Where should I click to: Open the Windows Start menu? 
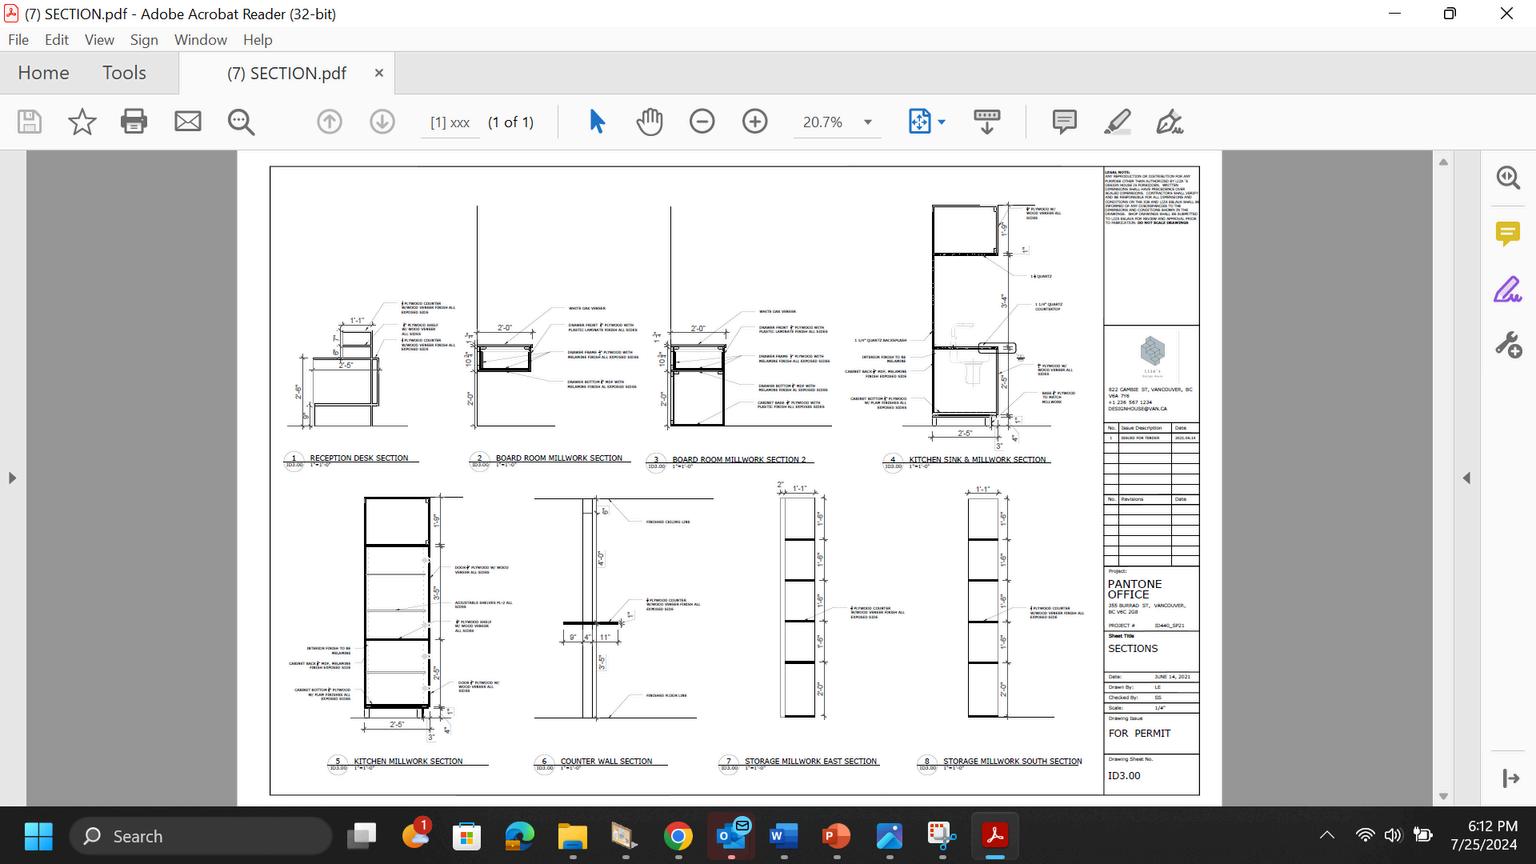(38, 836)
